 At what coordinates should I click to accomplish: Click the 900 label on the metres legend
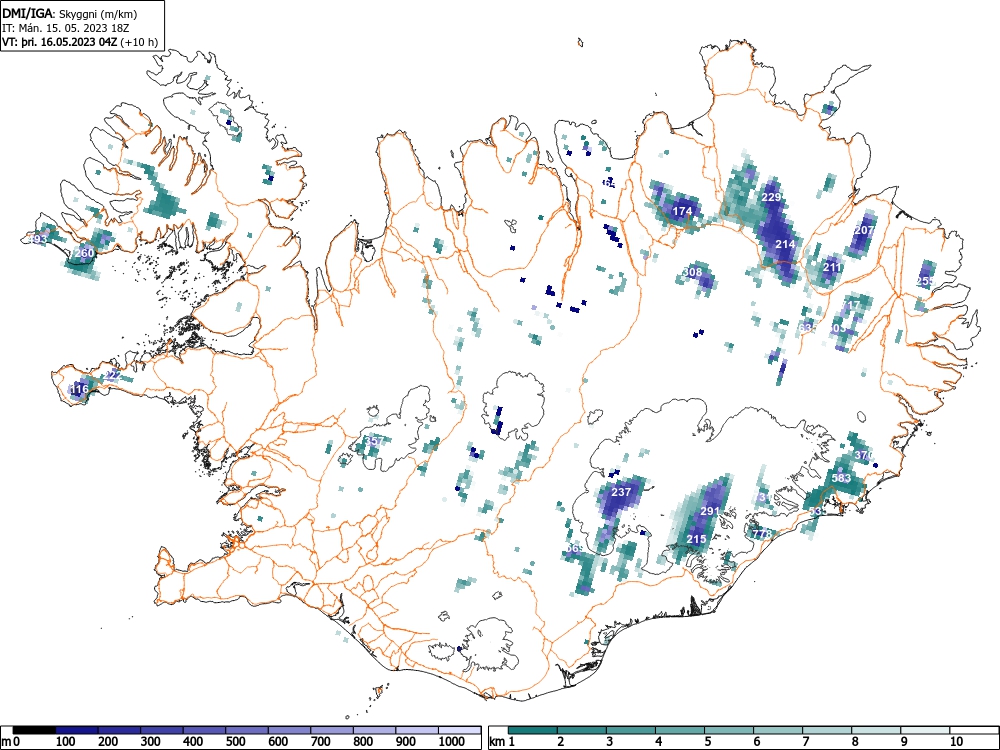[406, 742]
